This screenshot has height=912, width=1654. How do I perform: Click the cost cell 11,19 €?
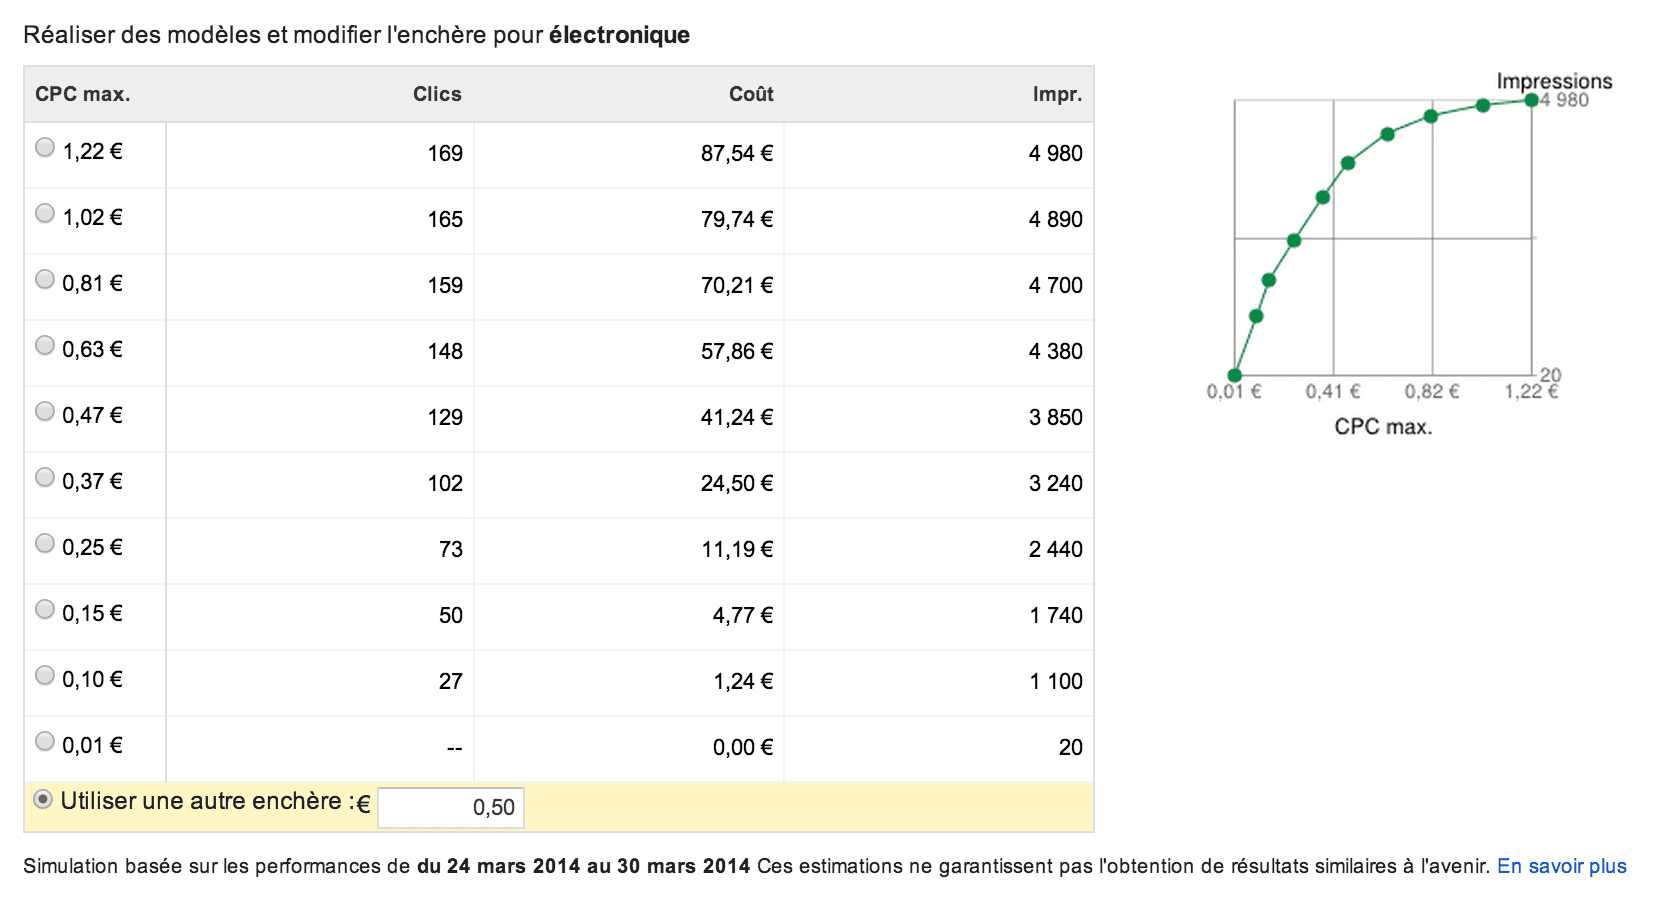coord(737,550)
